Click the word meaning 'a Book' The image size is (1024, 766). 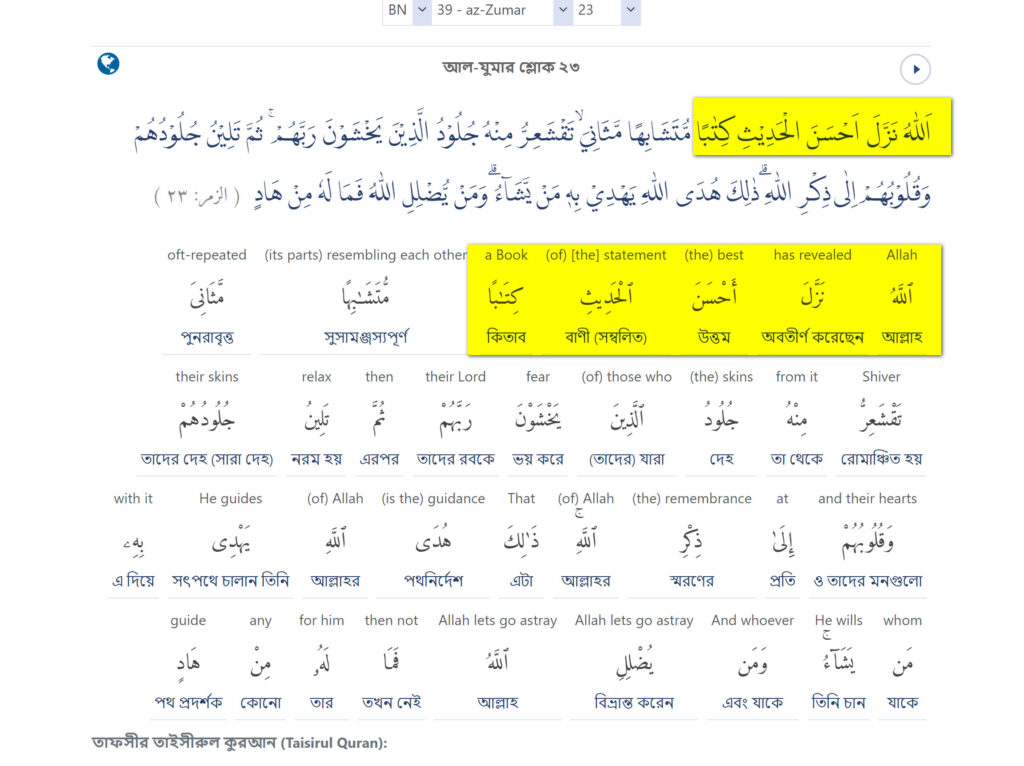coord(506,296)
